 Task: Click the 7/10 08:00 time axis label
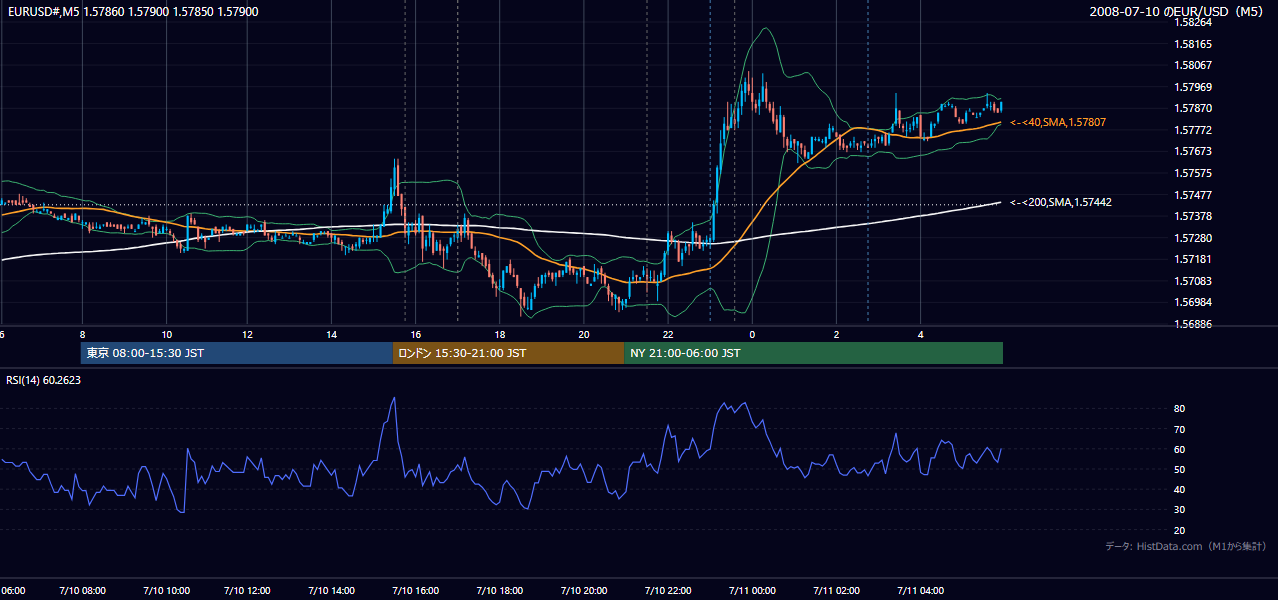pyautogui.click(x=82, y=590)
